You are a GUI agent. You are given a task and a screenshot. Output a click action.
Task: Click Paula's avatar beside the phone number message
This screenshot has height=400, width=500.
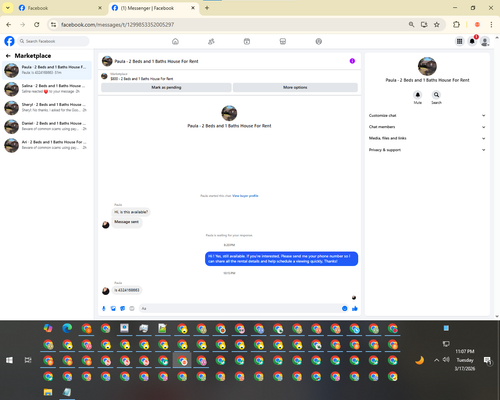[x=106, y=291]
